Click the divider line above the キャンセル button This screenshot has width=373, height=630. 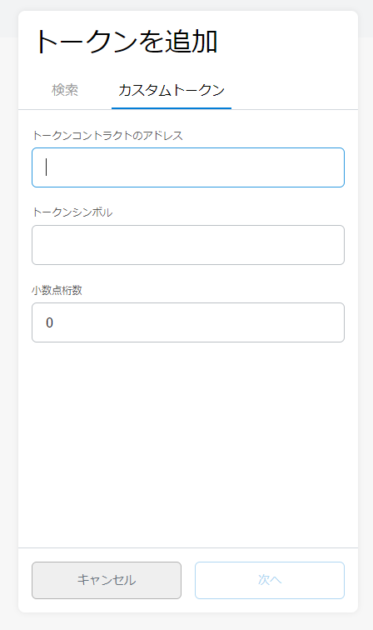point(188,547)
